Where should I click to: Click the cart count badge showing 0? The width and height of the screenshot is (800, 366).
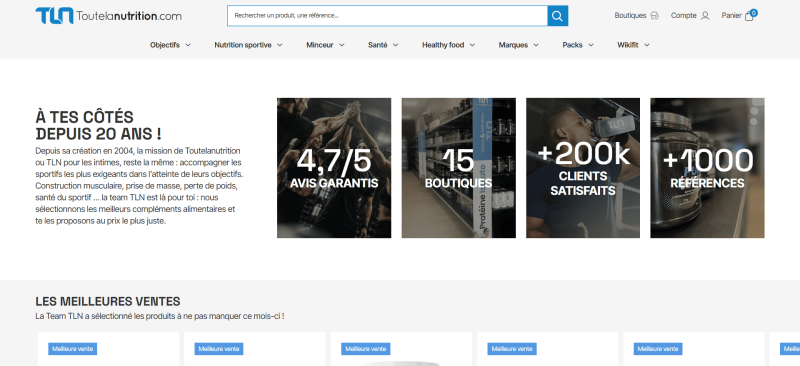(754, 12)
